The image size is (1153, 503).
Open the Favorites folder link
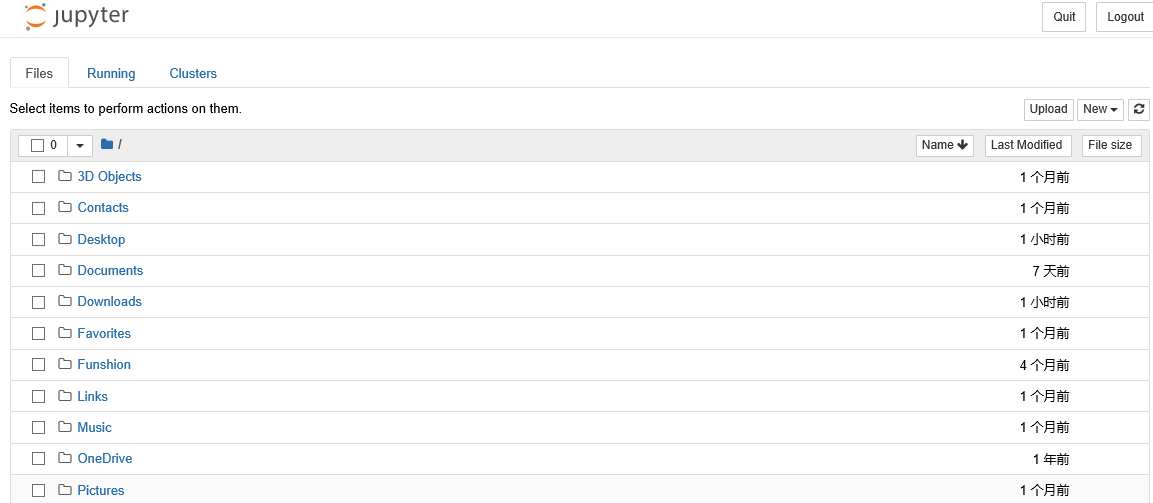(x=104, y=334)
